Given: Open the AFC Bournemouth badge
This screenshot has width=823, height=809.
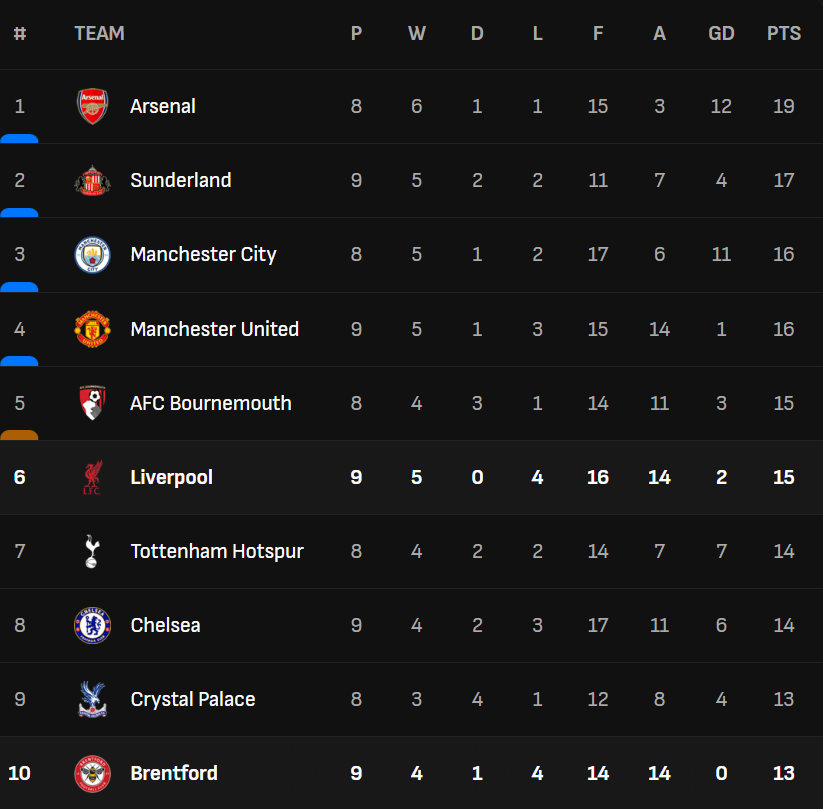Looking at the screenshot, I should (92, 403).
